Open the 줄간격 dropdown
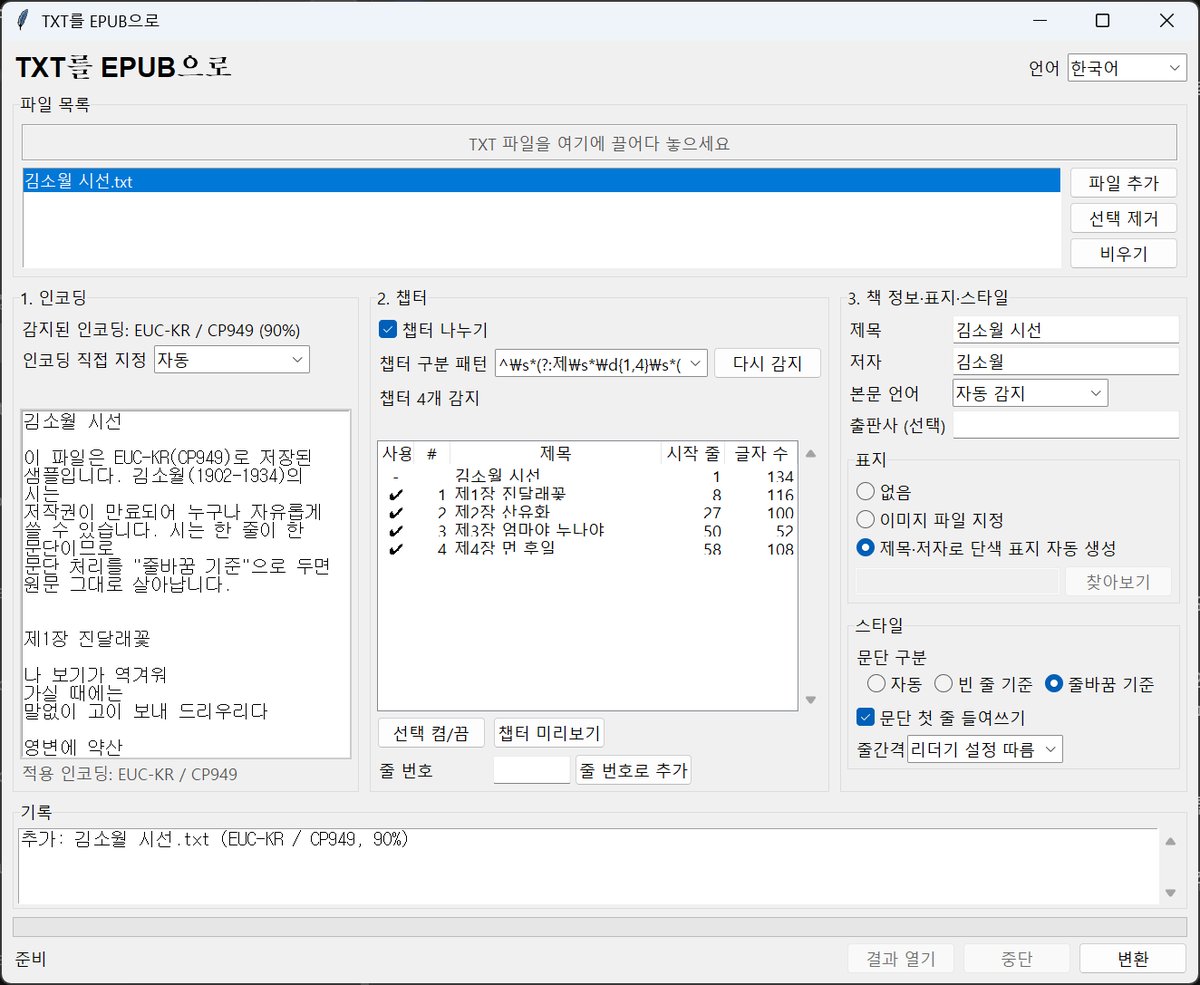The width and height of the screenshot is (1200, 985). pos(984,748)
